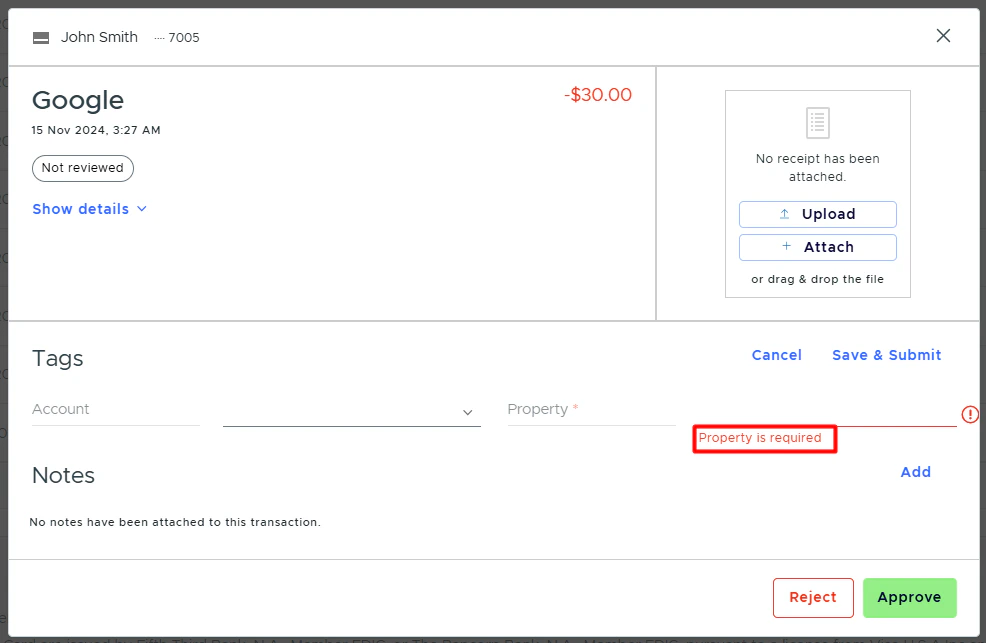
Task: Click the Property is required error message
Action: click(x=763, y=440)
